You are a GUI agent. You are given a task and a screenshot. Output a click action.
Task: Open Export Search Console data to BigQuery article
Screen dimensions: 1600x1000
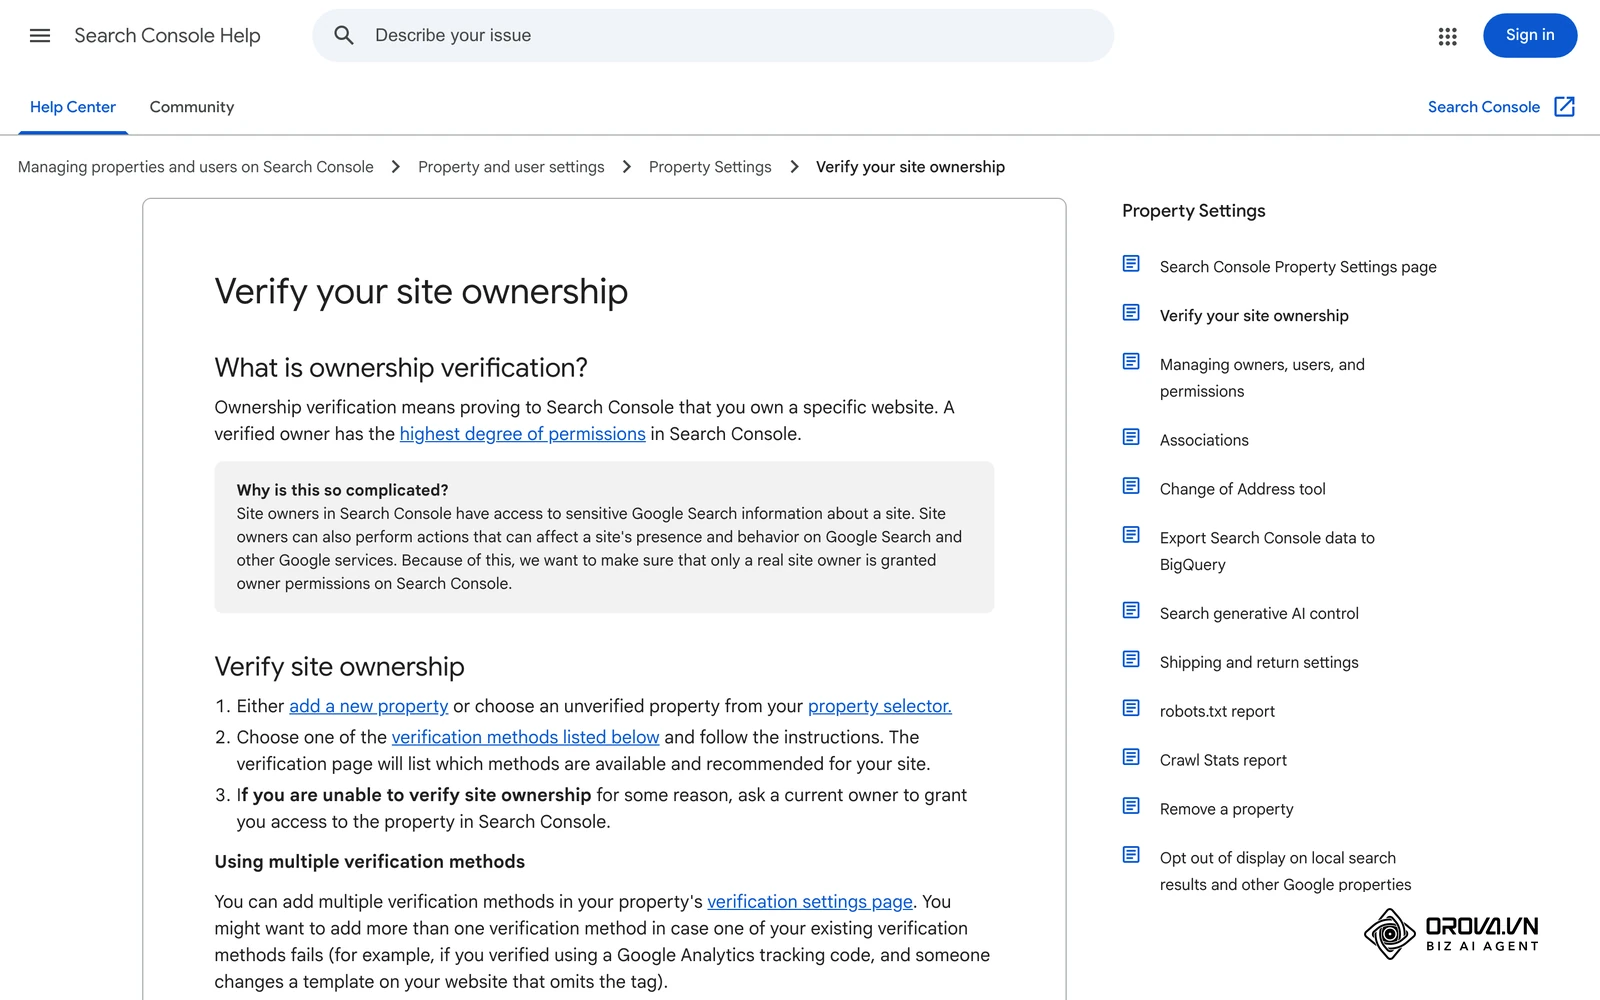pyautogui.click(x=1267, y=551)
